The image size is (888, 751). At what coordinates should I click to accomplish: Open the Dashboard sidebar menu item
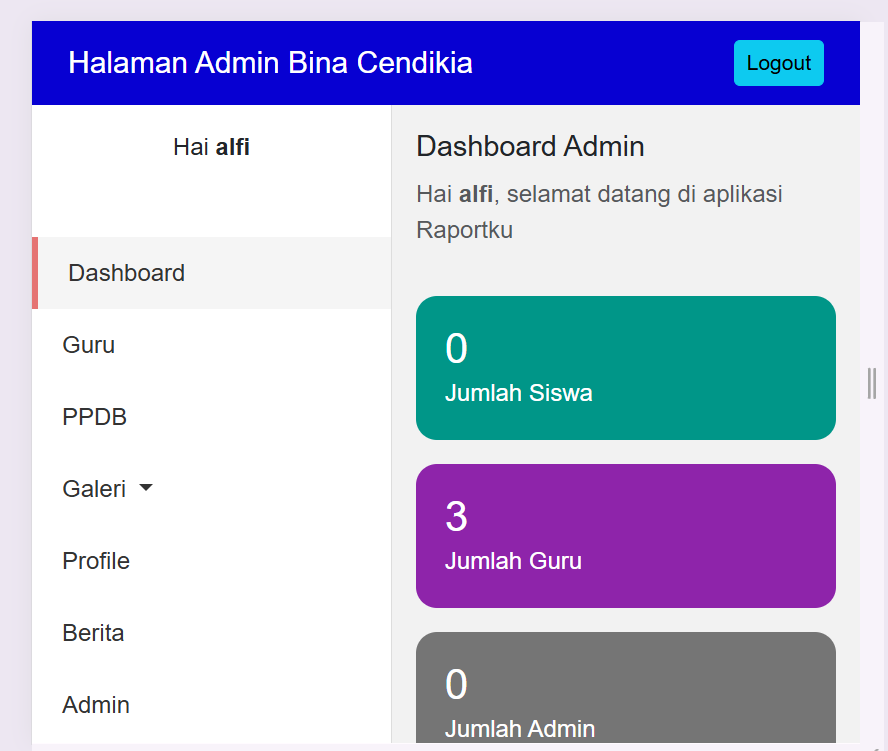[x=126, y=273]
